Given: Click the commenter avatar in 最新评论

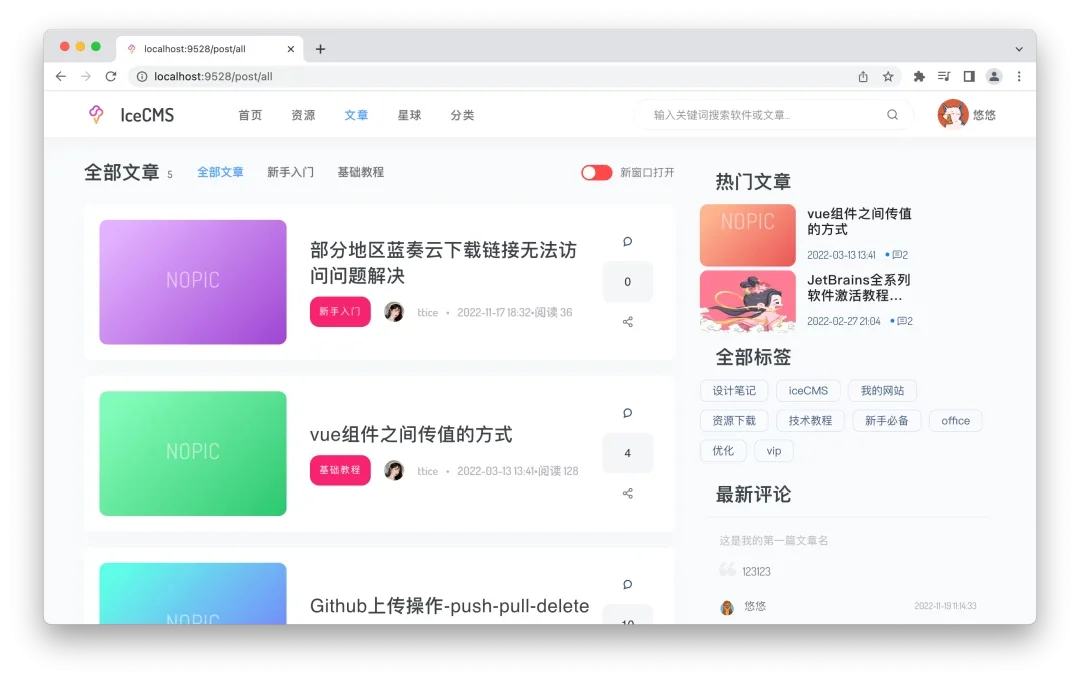Looking at the screenshot, I should [729, 606].
